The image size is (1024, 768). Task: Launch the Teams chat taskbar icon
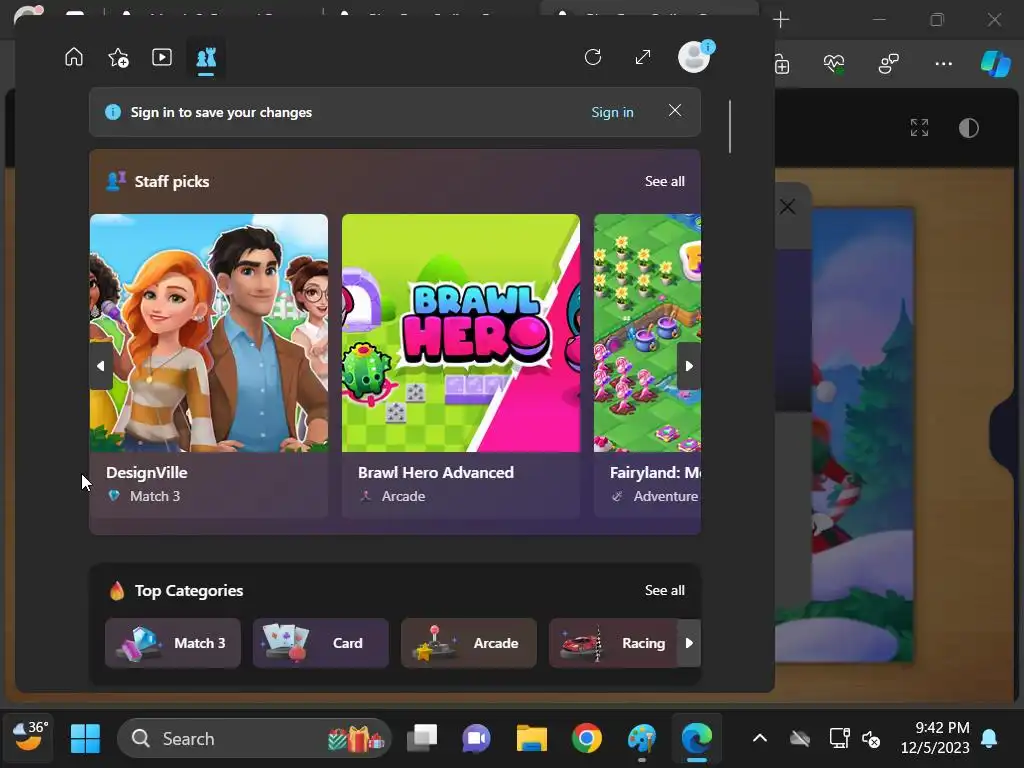click(477, 739)
